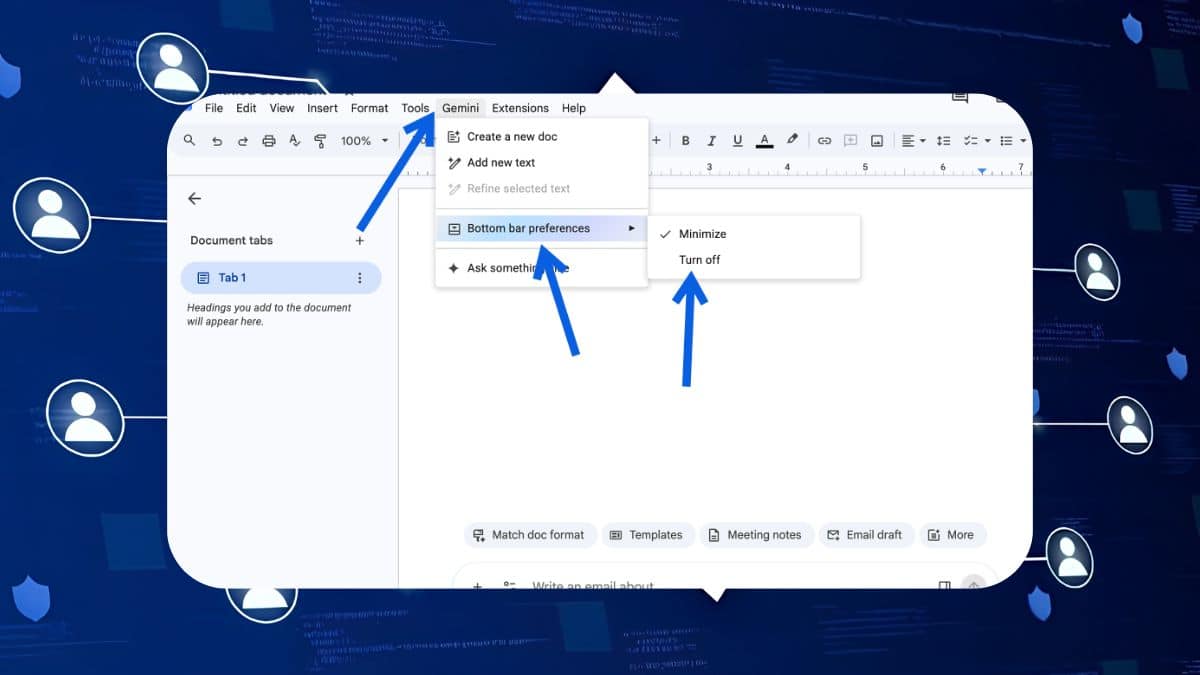The width and height of the screenshot is (1200, 675).
Task: Undo the last action
Action: [217, 141]
